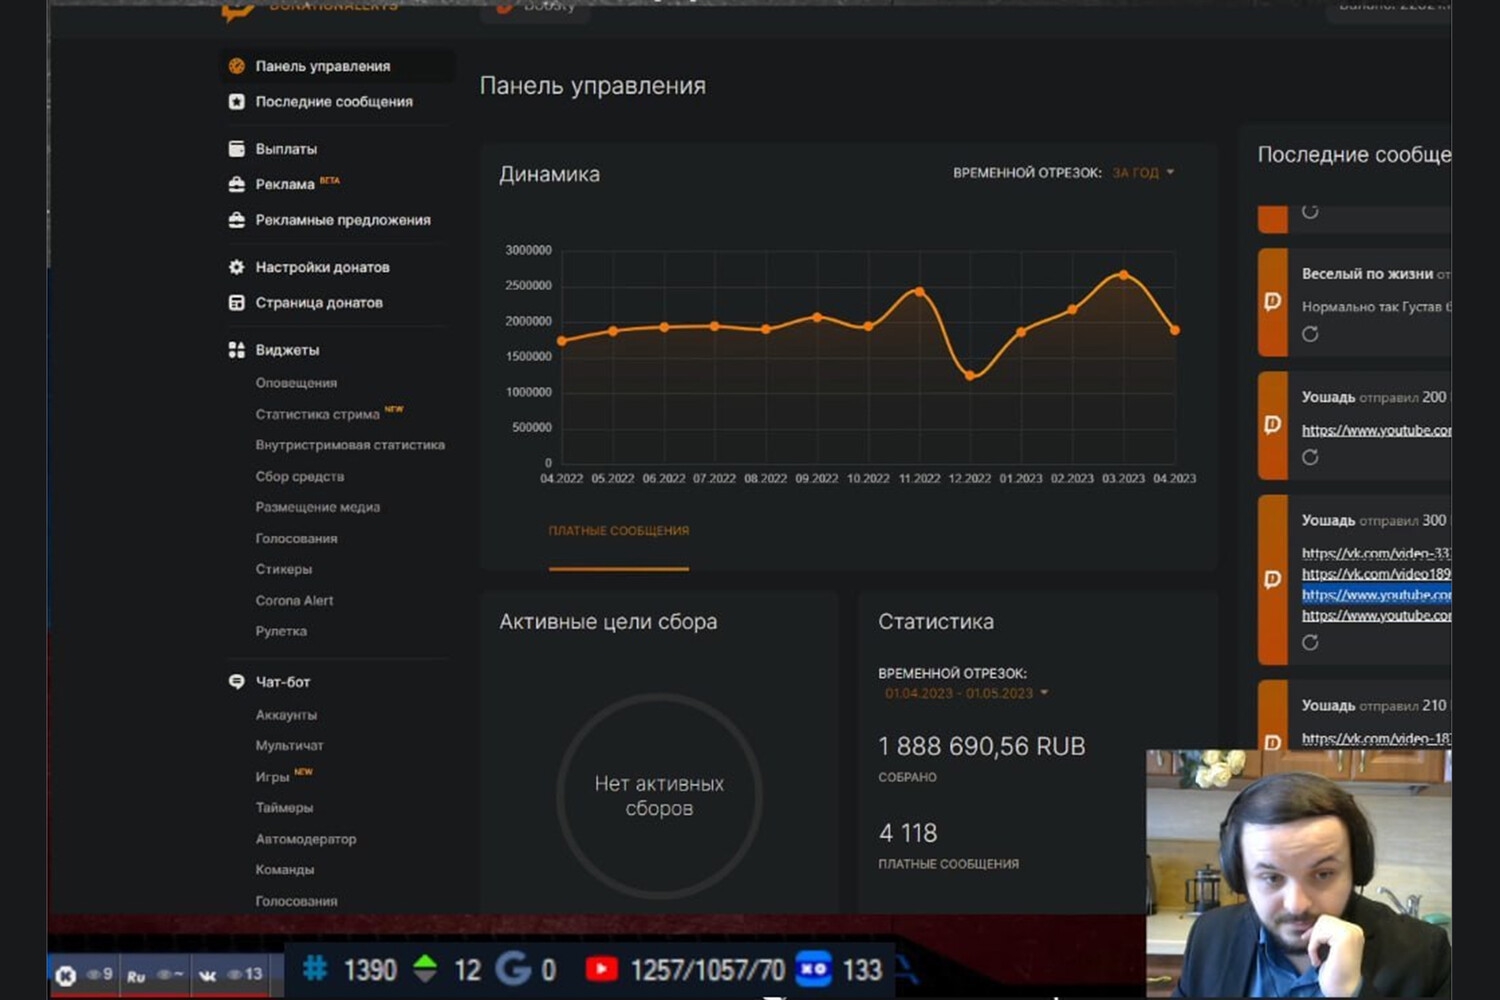Viewport: 1500px width, 1000px height.
Task: Open the Оповещения widget page
Action: point(296,383)
